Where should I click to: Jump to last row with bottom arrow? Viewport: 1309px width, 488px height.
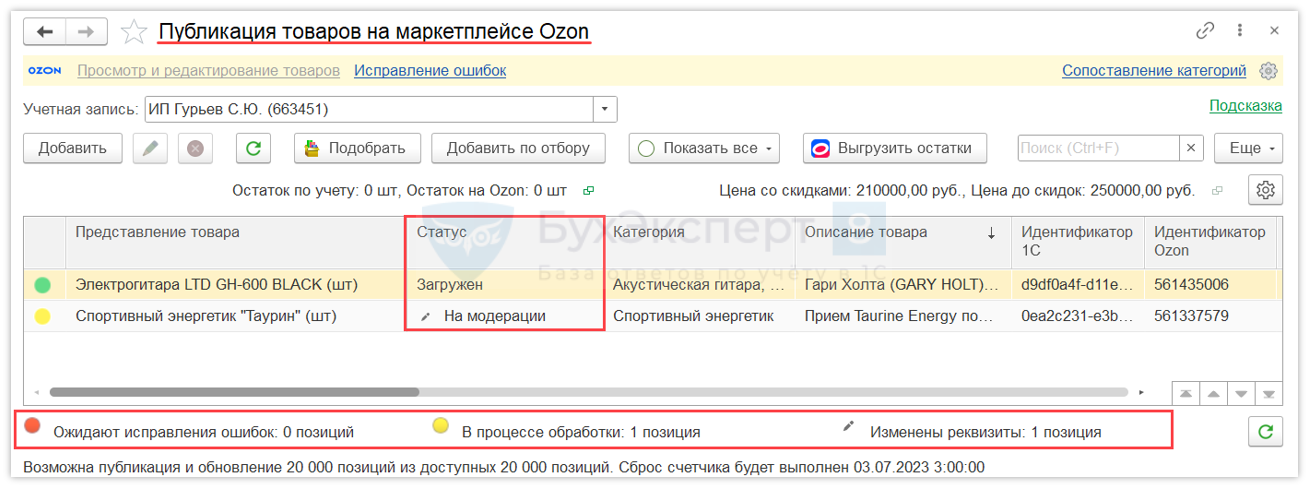pos(1269,393)
